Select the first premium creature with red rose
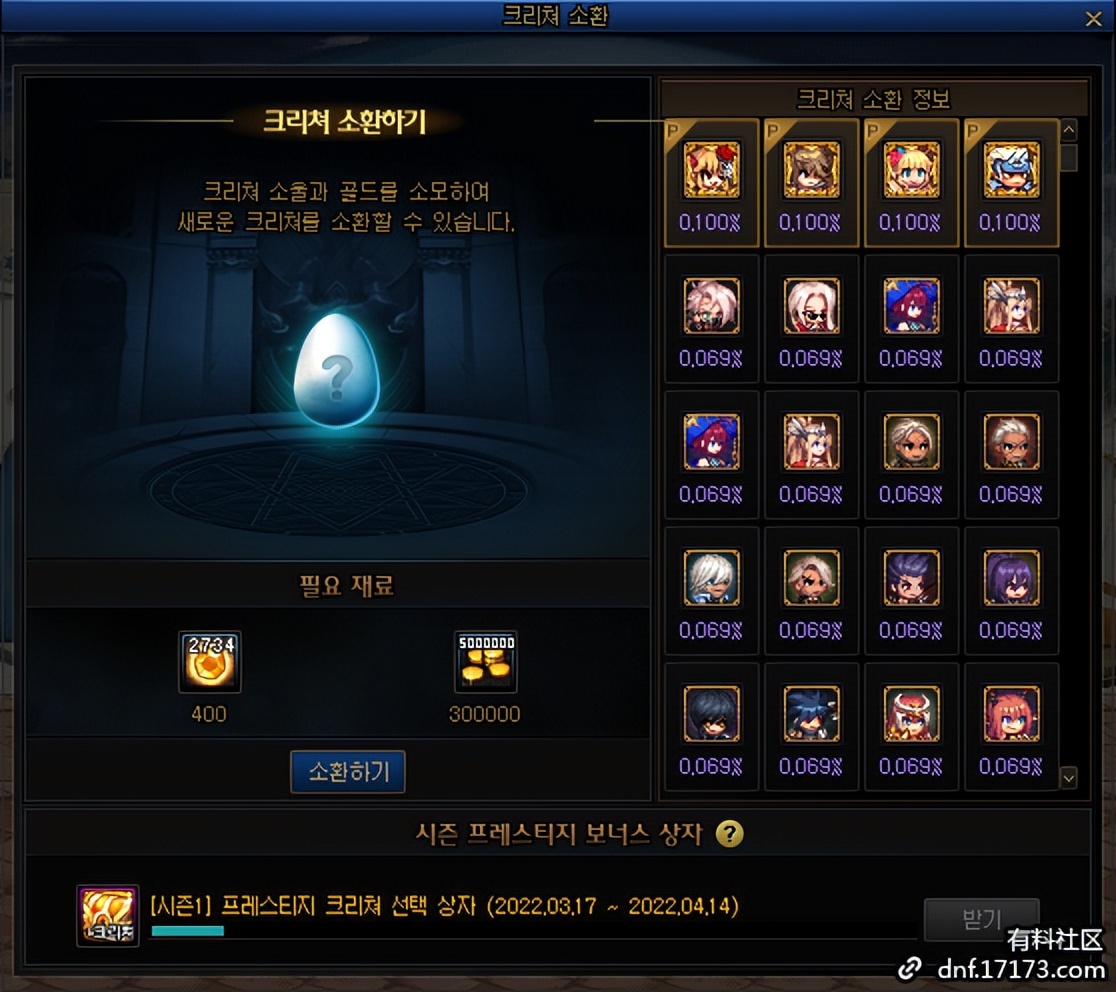This screenshot has width=1116, height=992. [711, 170]
